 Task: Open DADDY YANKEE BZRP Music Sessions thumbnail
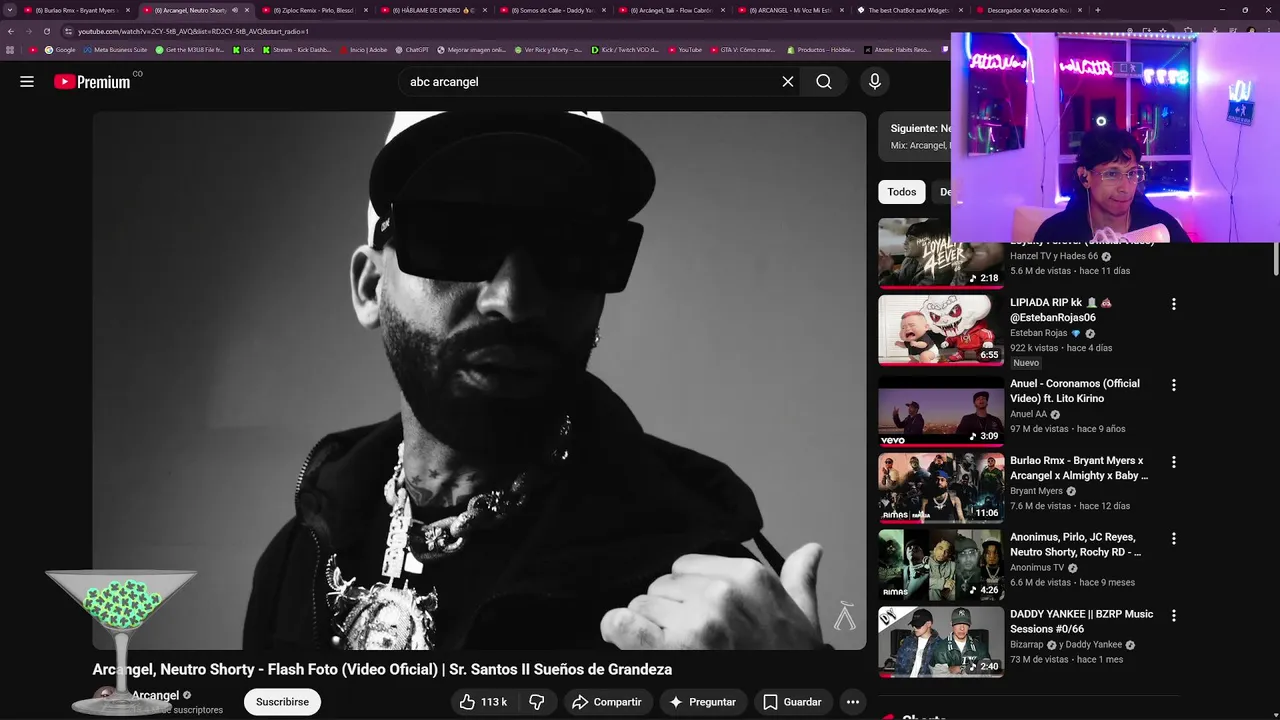click(x=941, y=641)
